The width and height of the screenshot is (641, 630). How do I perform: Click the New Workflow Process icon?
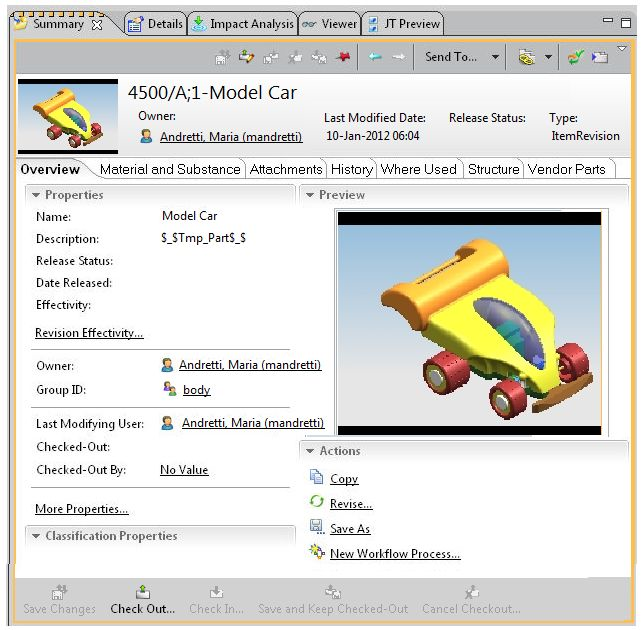pos(316,553)
